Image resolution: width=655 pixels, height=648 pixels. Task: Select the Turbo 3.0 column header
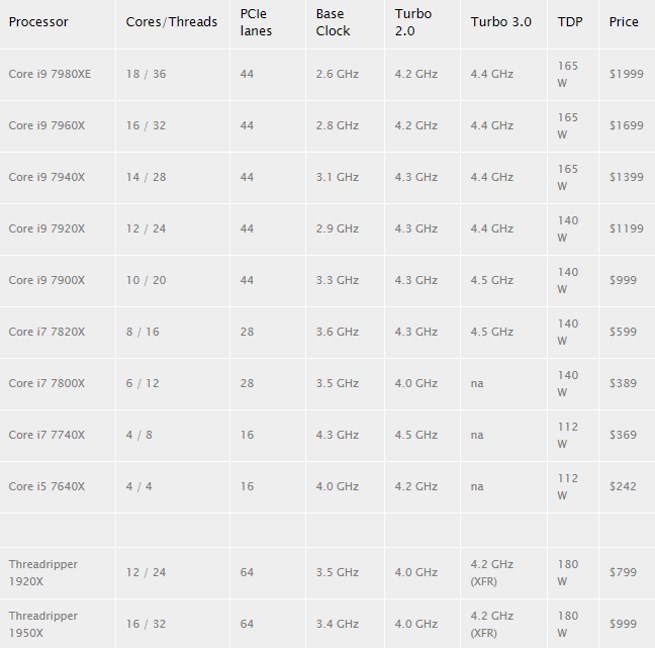(x=501, y=22)
